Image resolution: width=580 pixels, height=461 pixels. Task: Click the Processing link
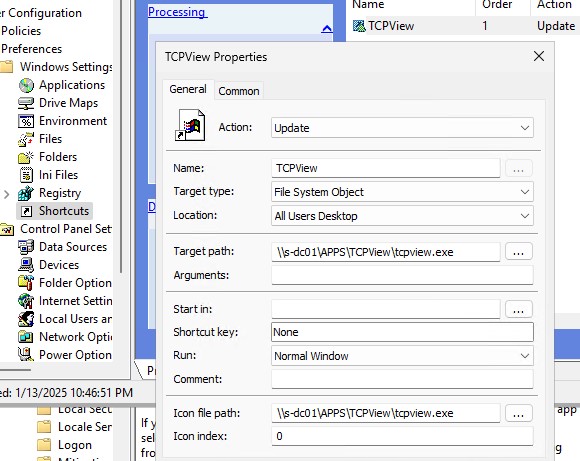tap(177, 12)
